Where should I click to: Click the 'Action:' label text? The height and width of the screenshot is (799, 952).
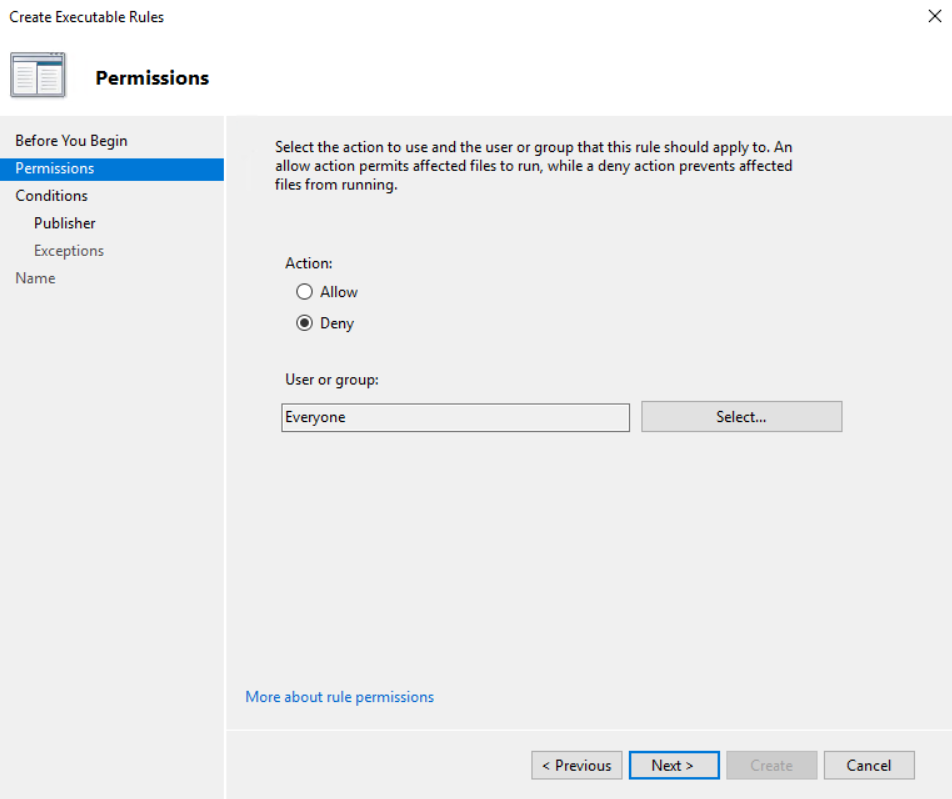tap(309, 263)
